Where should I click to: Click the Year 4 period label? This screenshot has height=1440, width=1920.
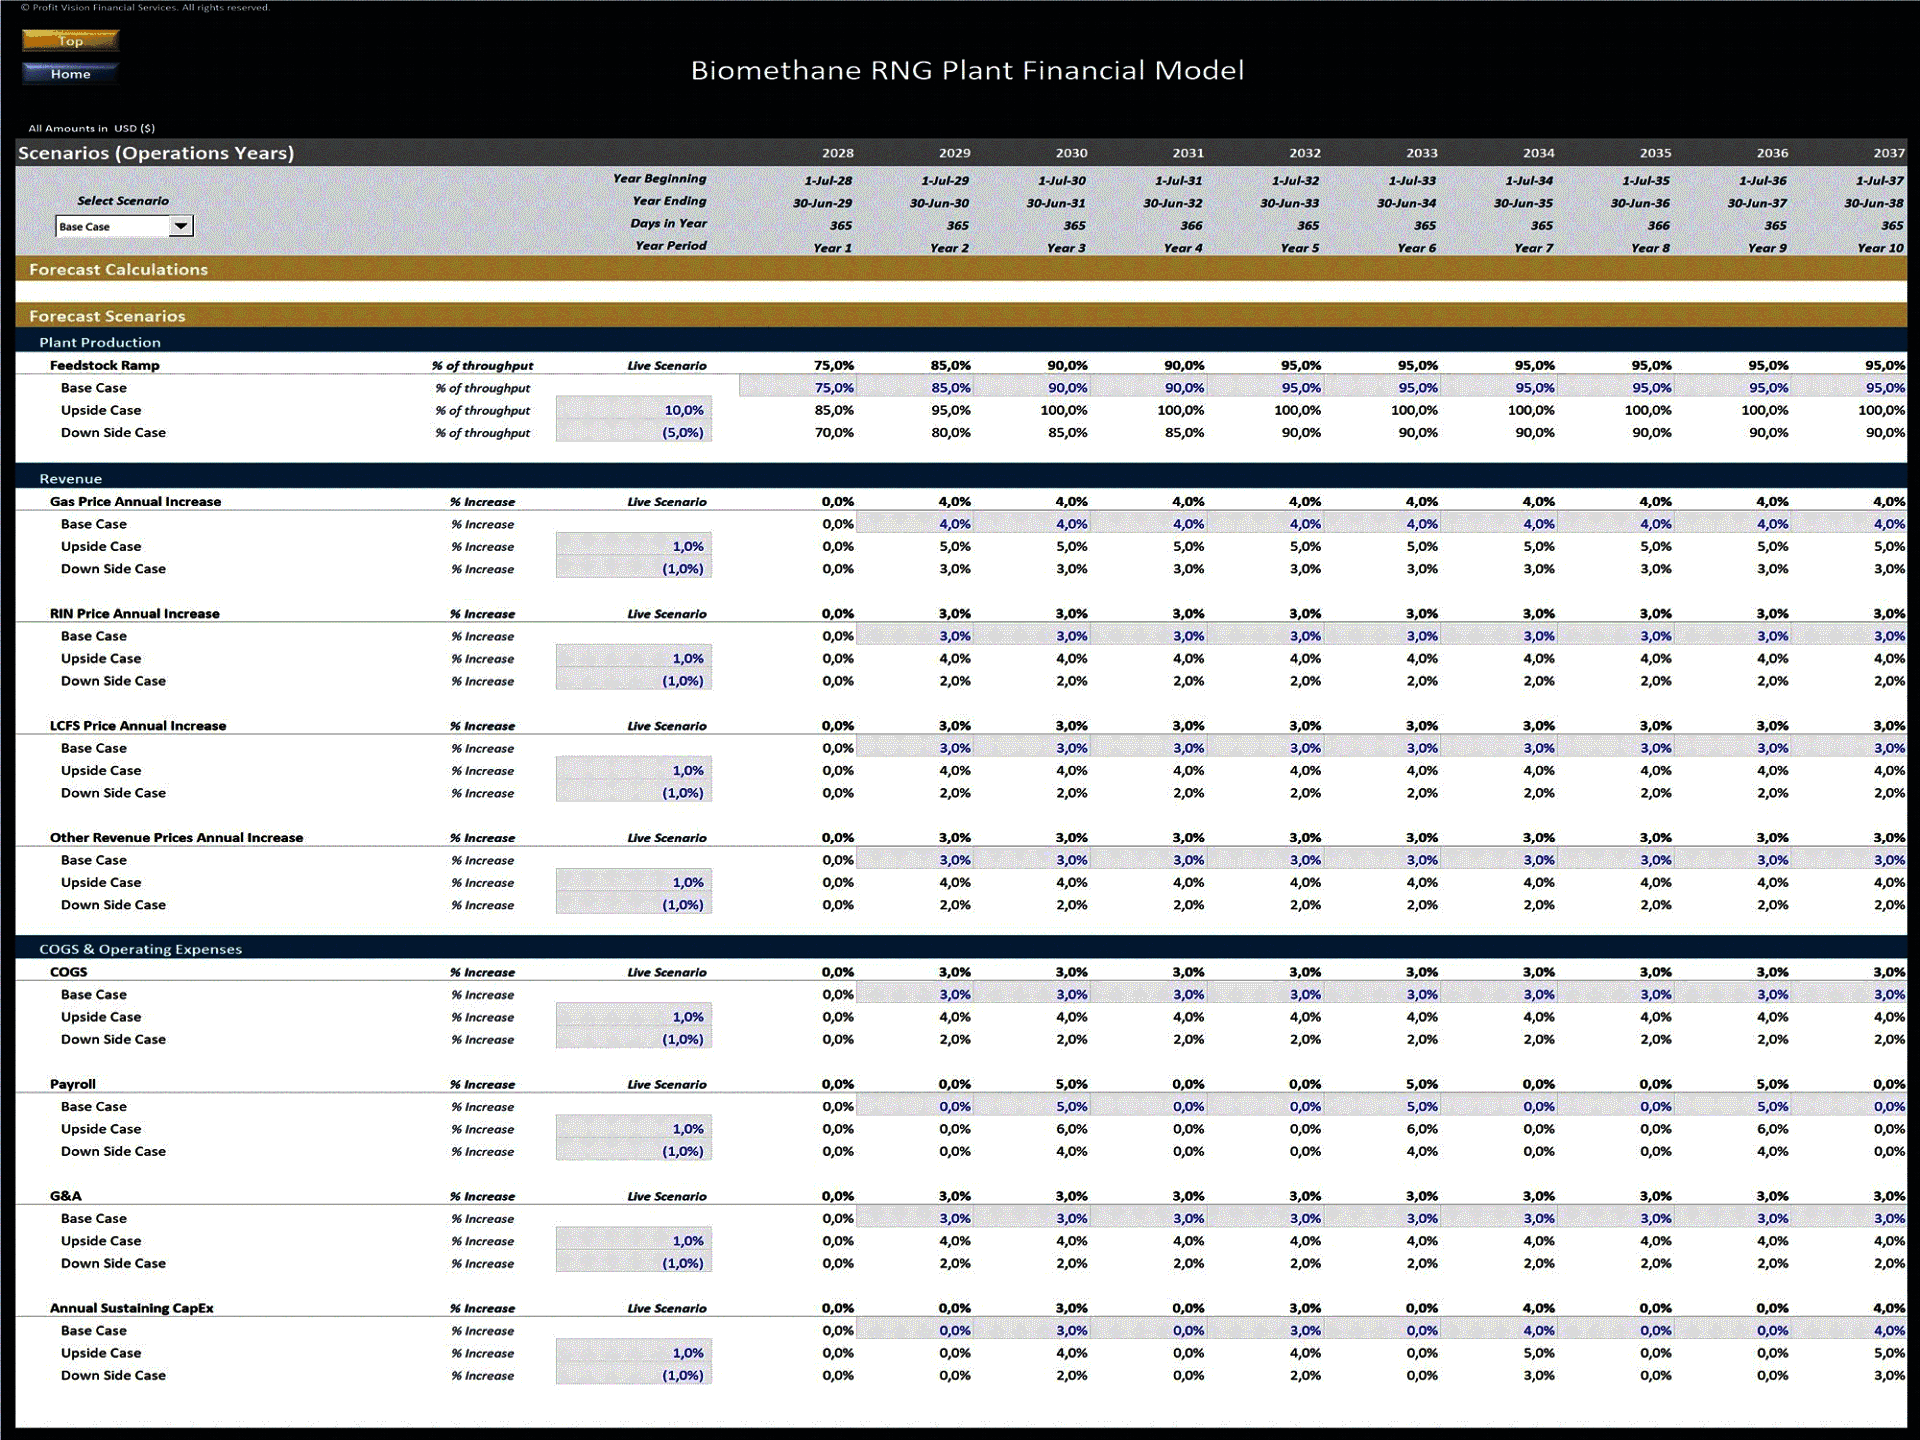point(1183,248)
